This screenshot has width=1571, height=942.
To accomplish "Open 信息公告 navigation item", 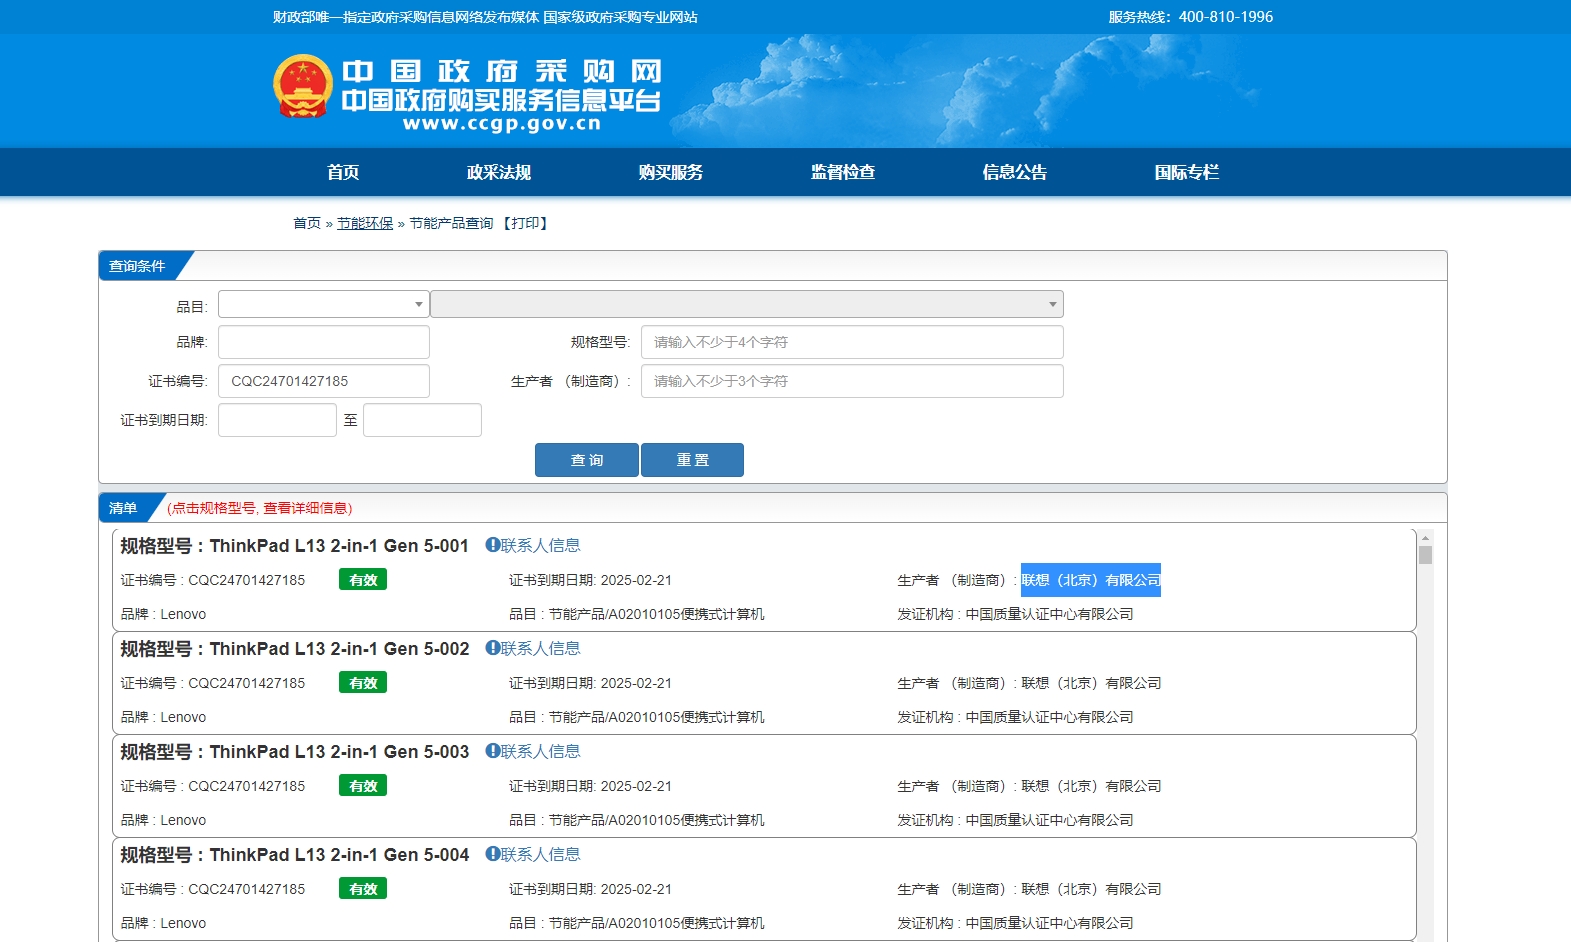I will click(1015, 172).
